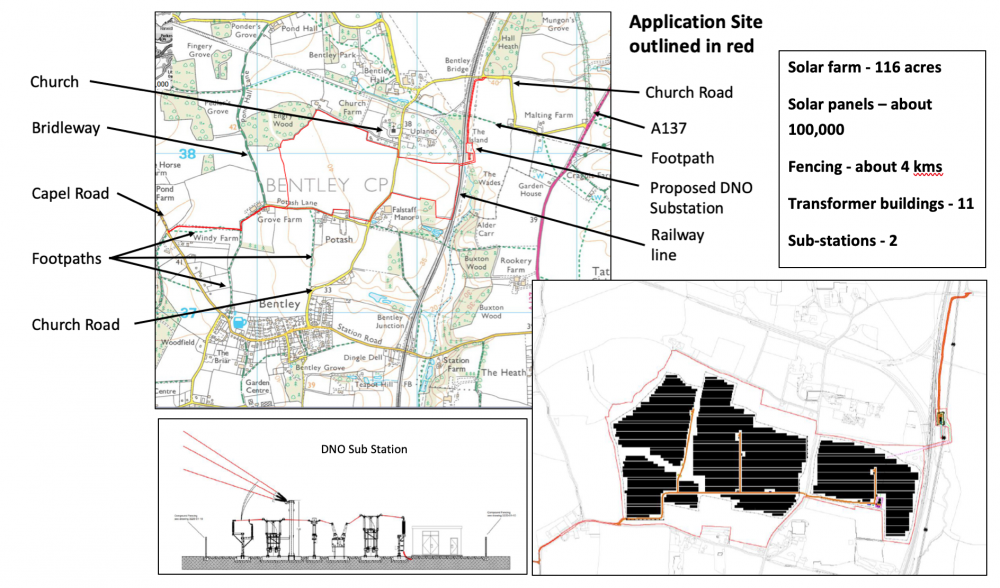The image size is (1000, 588).
Task: Click 'Garden Centre' on the map
Action: point(258,386)
